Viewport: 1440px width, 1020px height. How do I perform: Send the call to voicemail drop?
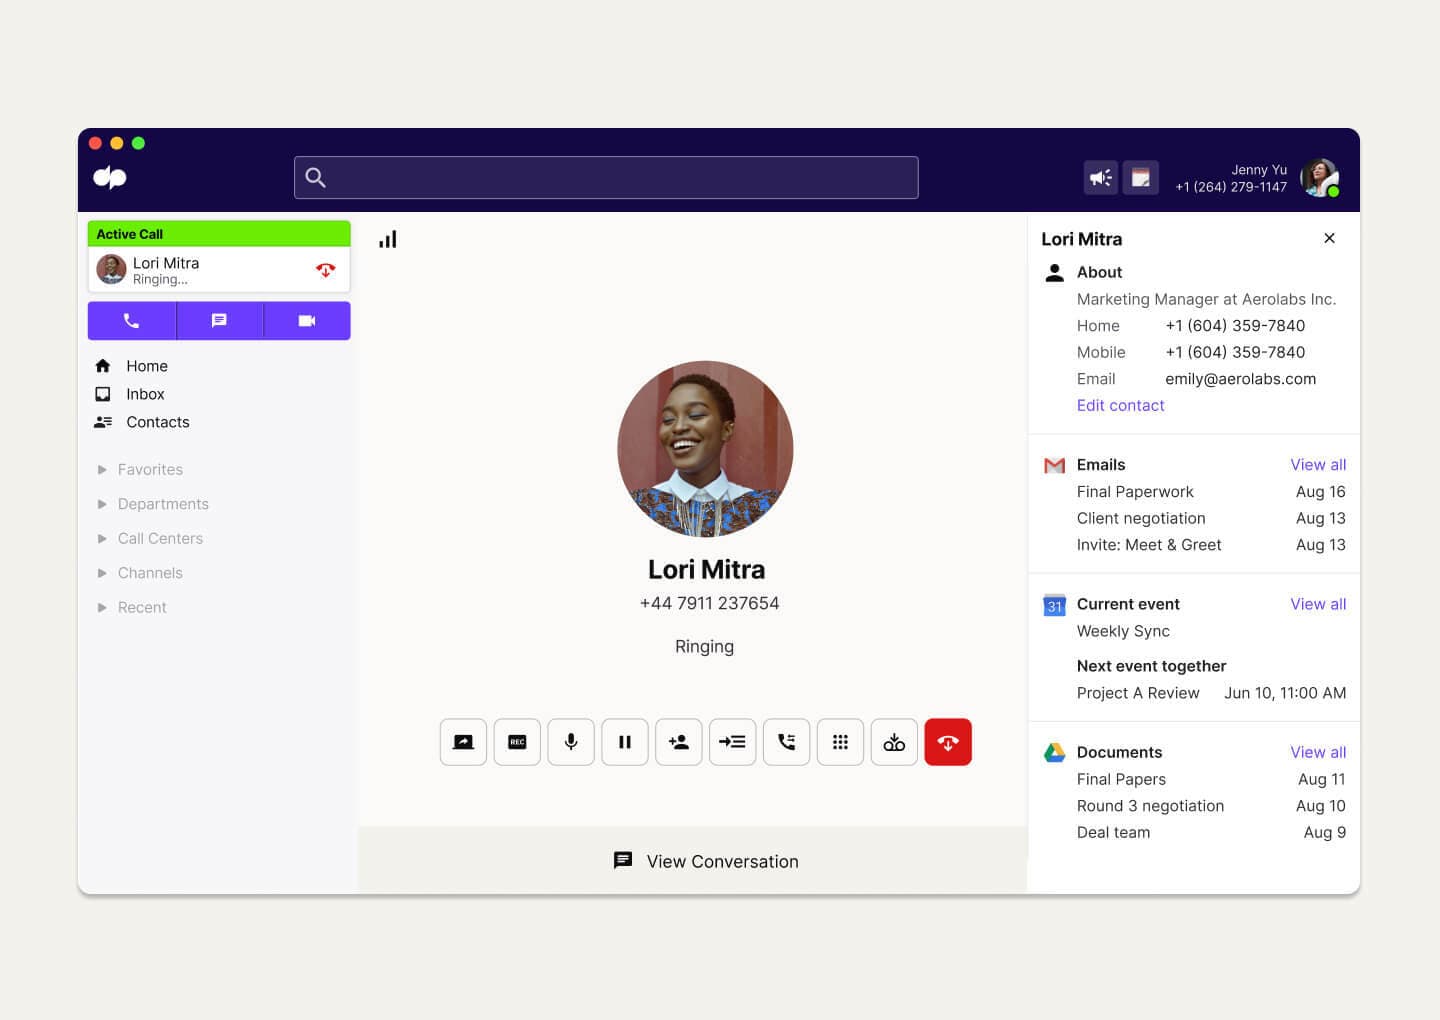(895, 742)
